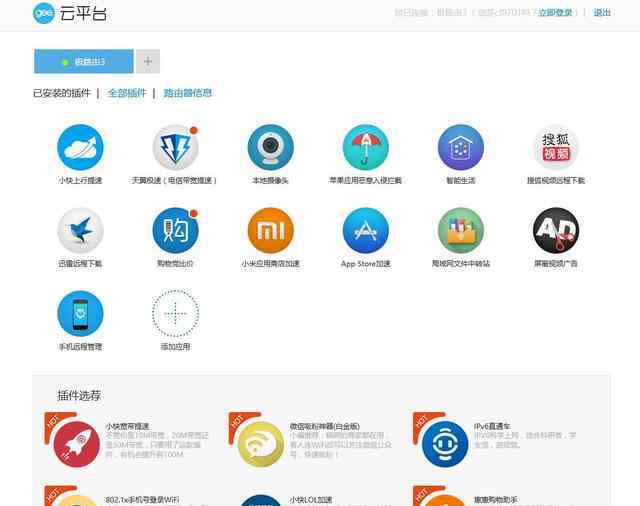The image size is (640, 506).
Task: Open the yellow WiFi chat-bubble plugin icon
Action: [x=261, y=444]
